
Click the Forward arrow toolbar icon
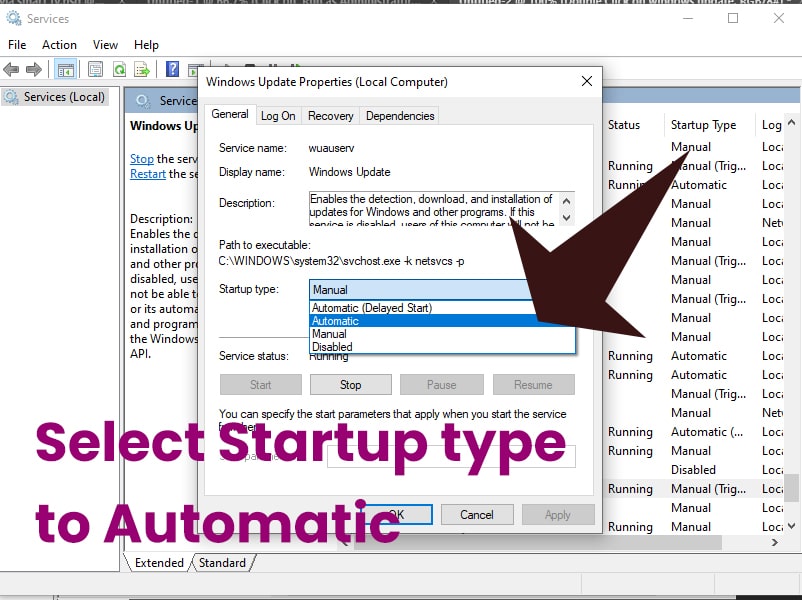(x=34, y=70)
